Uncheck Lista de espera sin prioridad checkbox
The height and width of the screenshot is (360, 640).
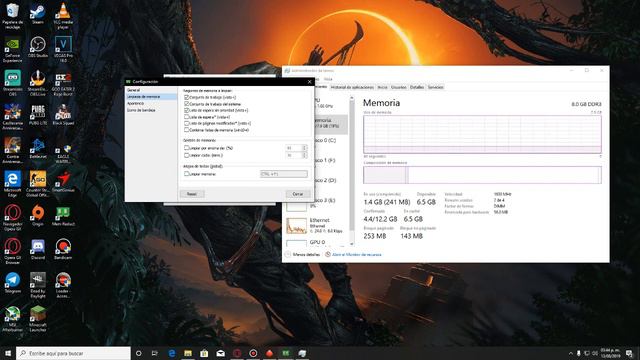[x=187, y=110]
